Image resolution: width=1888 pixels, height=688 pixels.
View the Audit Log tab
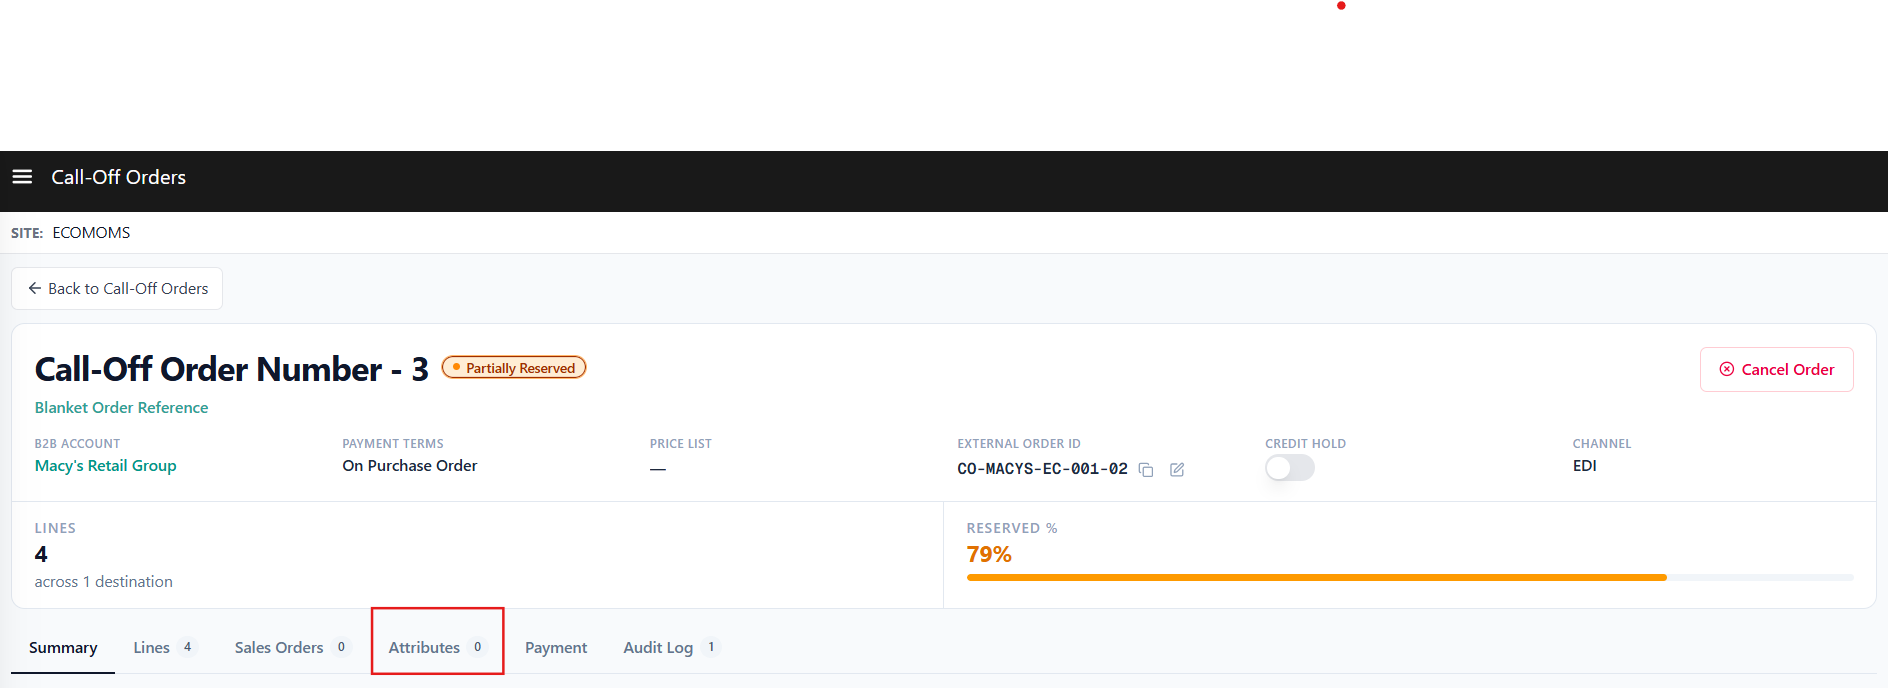pyautogui.click(x=671, y=648)
